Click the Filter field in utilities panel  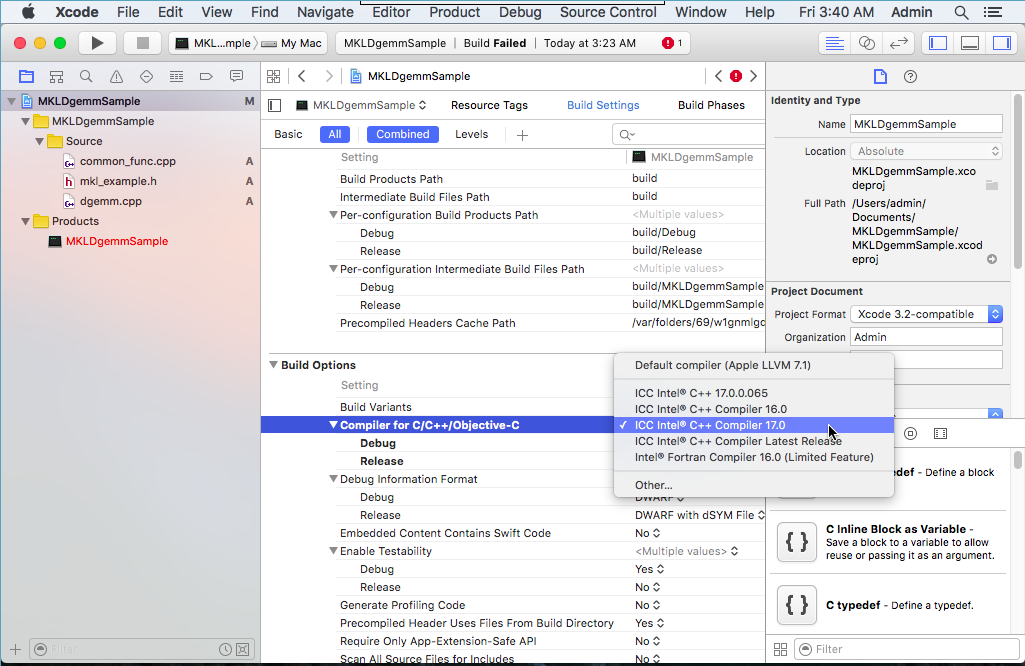tap(905, 648)
